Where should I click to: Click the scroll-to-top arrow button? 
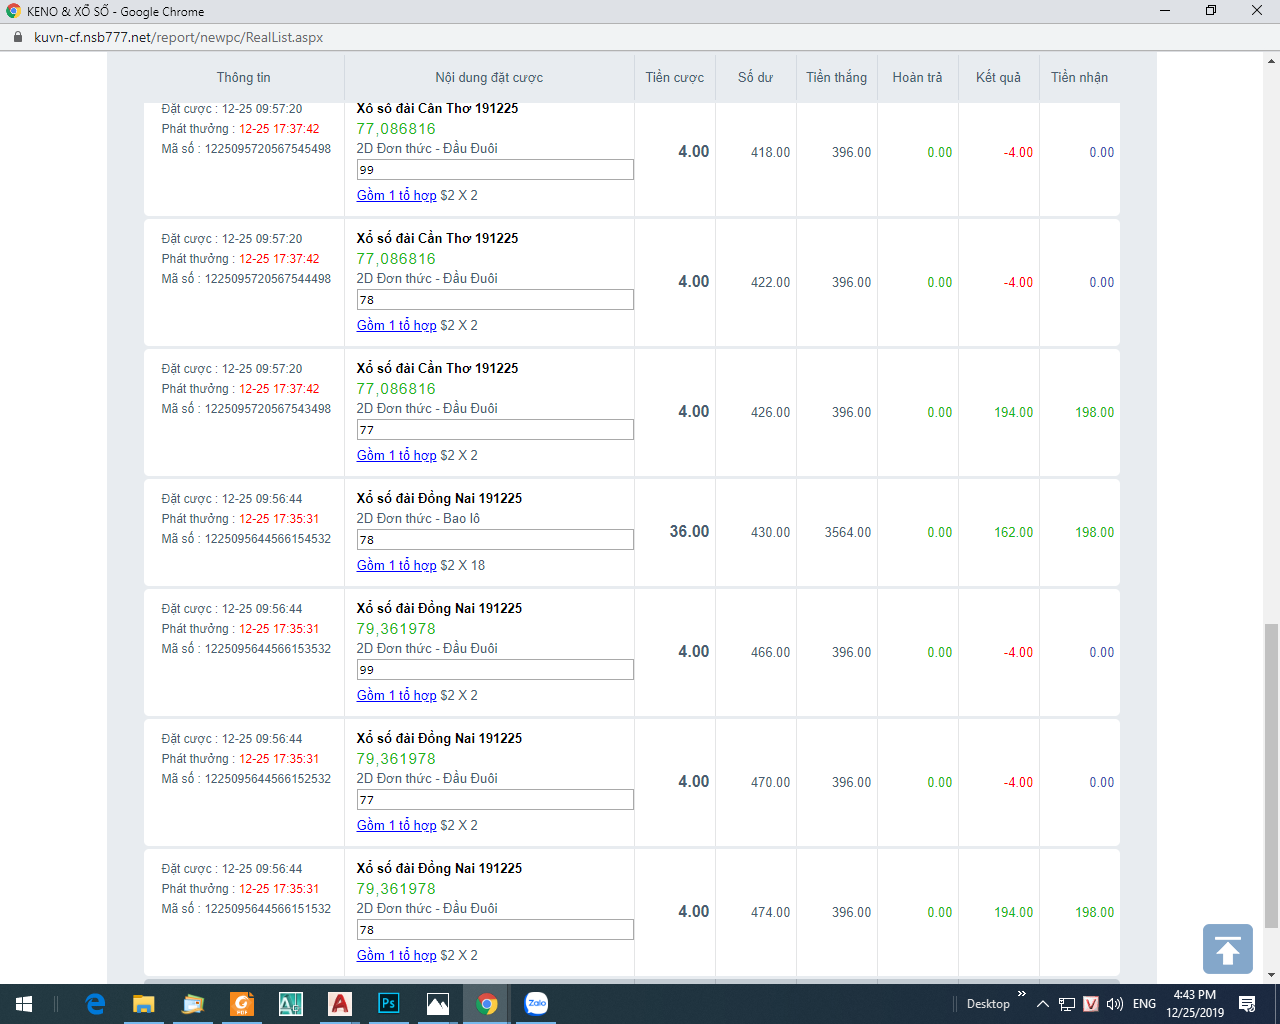pos(1227,949)
